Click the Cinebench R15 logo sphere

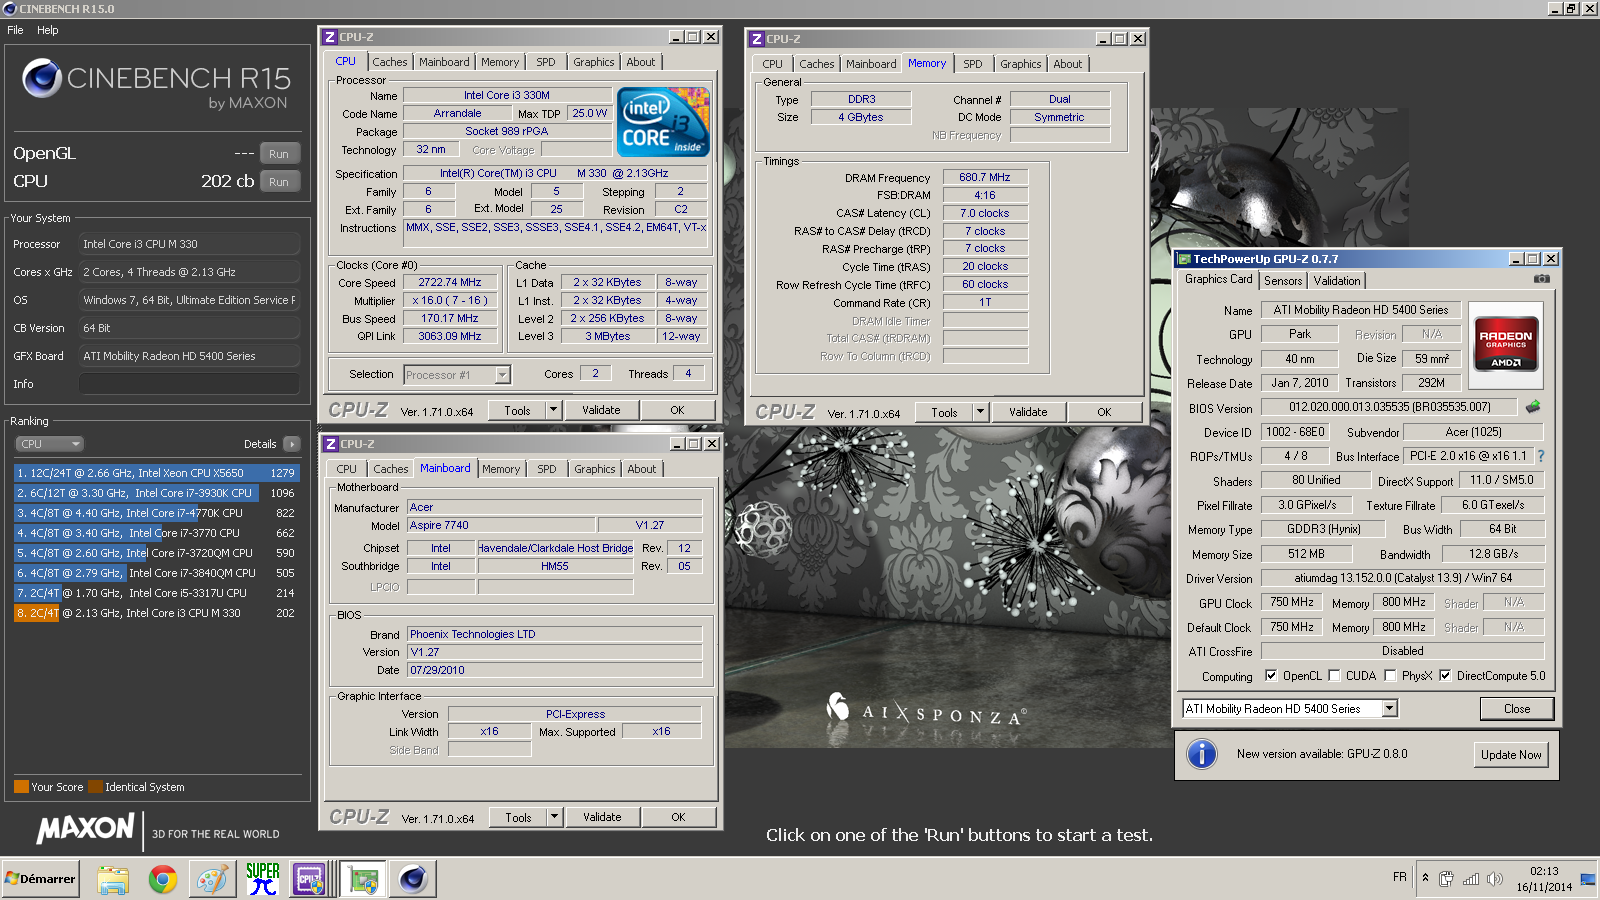[x=42, y=78]
